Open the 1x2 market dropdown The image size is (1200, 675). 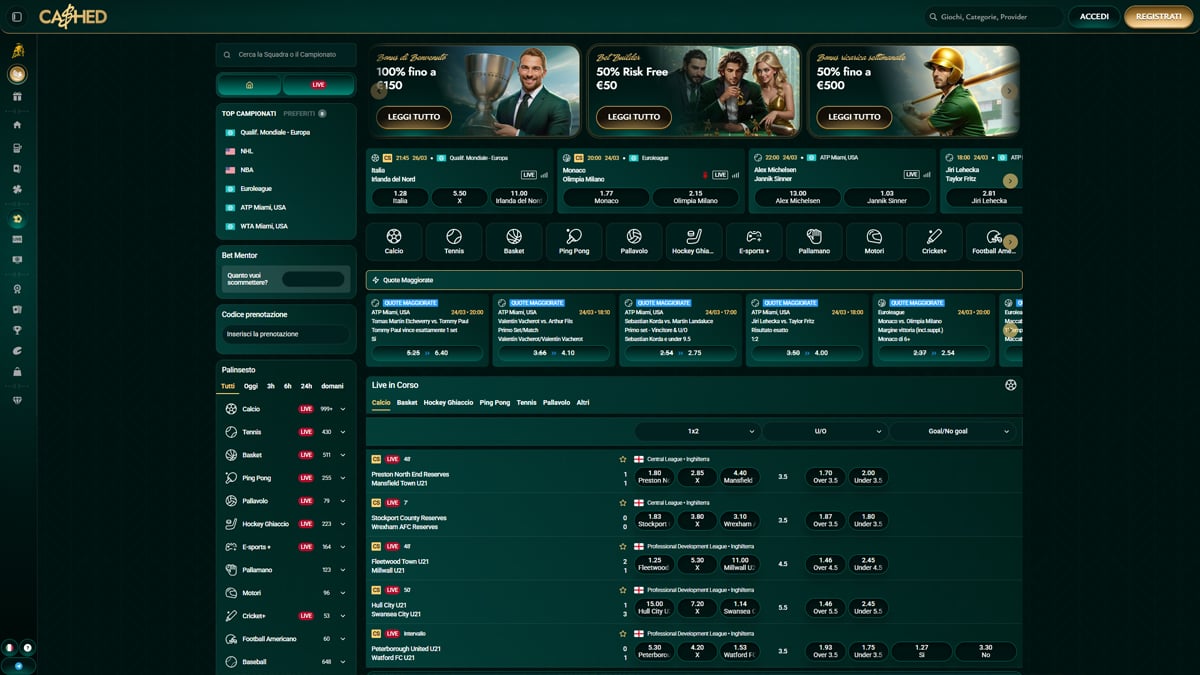(x=697, y=431)
